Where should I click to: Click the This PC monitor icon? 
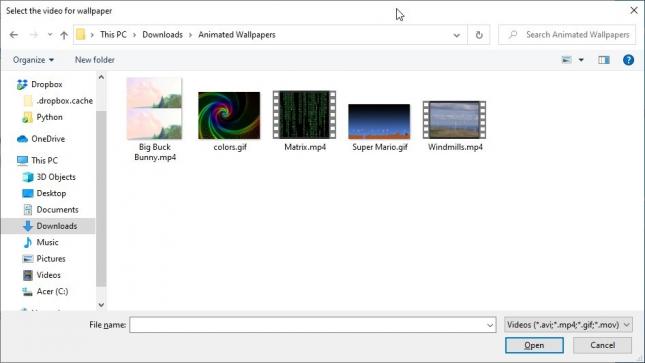point(22,161)
